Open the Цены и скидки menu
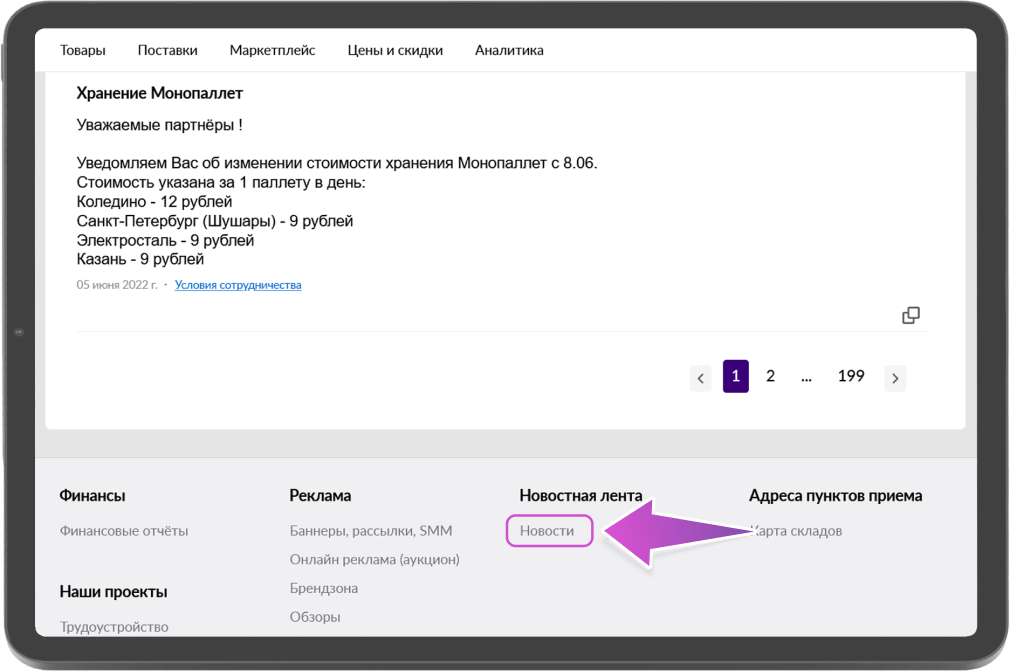The height and width of the screenshot is (671, 1010). tap(395, 50)
